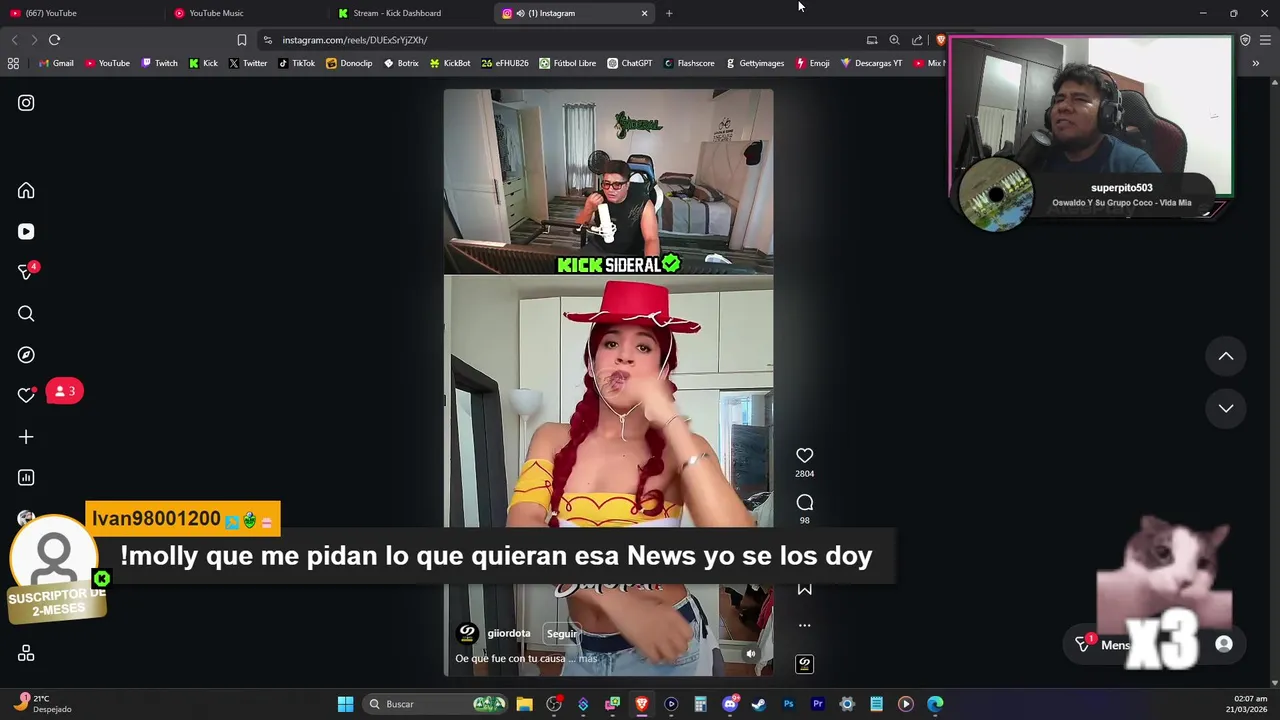1280x720 pixels.
Task: Open floating messages icon at bottom right
Action: 1083,645
